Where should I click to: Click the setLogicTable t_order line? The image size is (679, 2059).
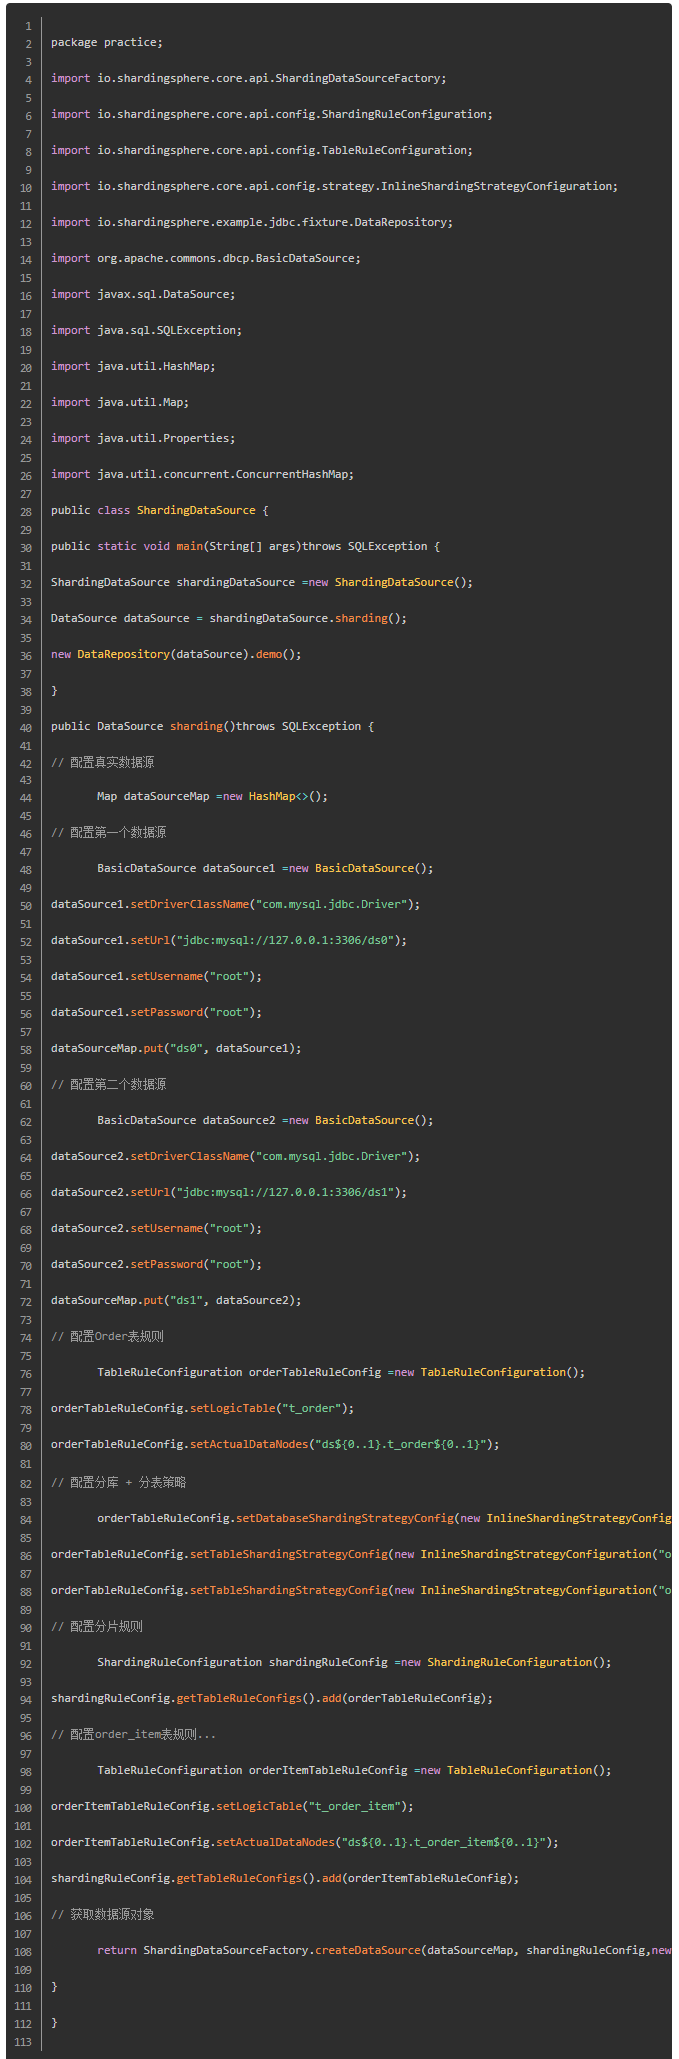click(x=202, y=1408)
